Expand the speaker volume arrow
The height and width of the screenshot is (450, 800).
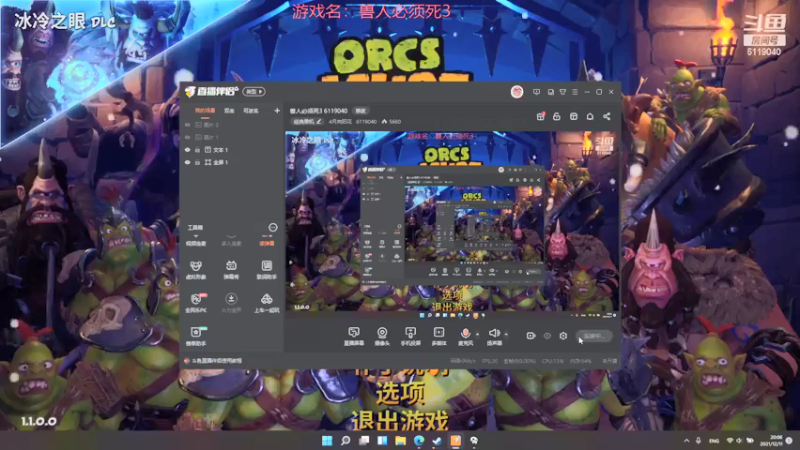(x=506, y=334)
